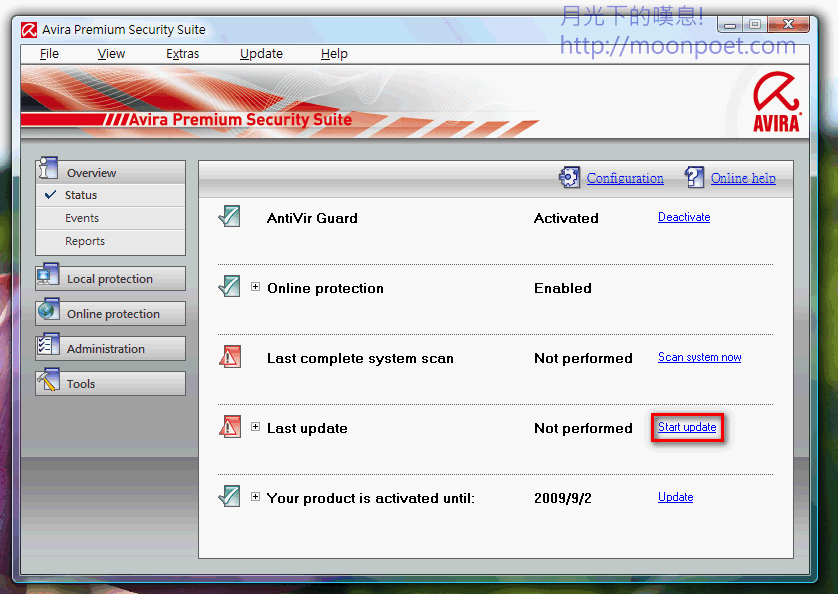
Task: Click the red warning icon beside Last update
Action: click(x=230, y=427)
